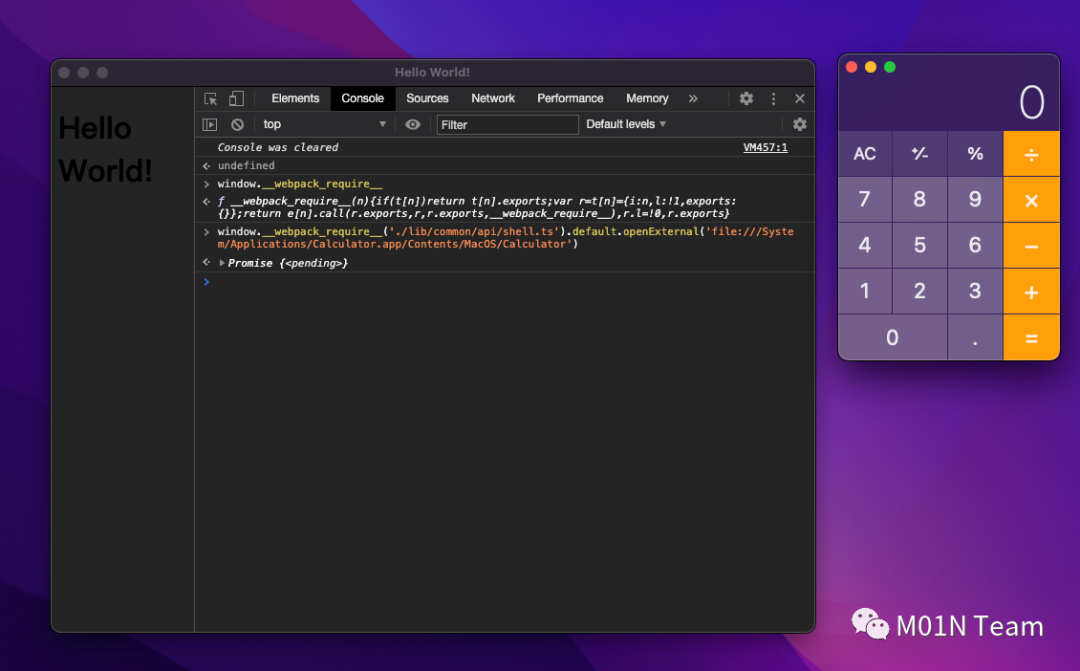1080x671 pixels.
Task: Click the 2 key in Calculator
Action: [920, 291]
